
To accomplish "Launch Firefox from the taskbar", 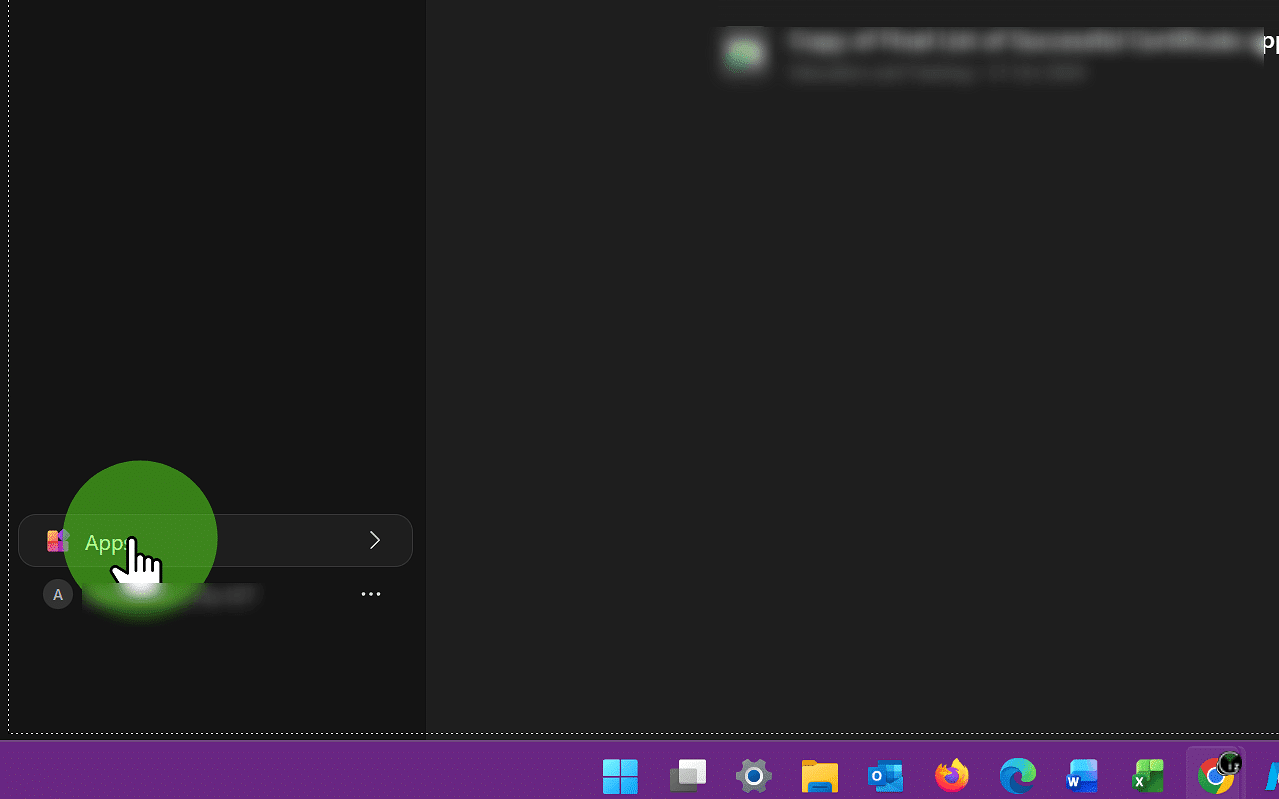I will (951, 775).
